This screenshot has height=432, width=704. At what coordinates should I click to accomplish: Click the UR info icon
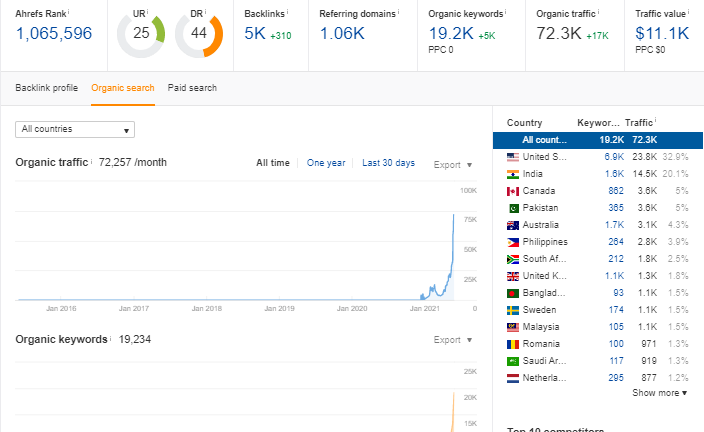tap(148, 11)
